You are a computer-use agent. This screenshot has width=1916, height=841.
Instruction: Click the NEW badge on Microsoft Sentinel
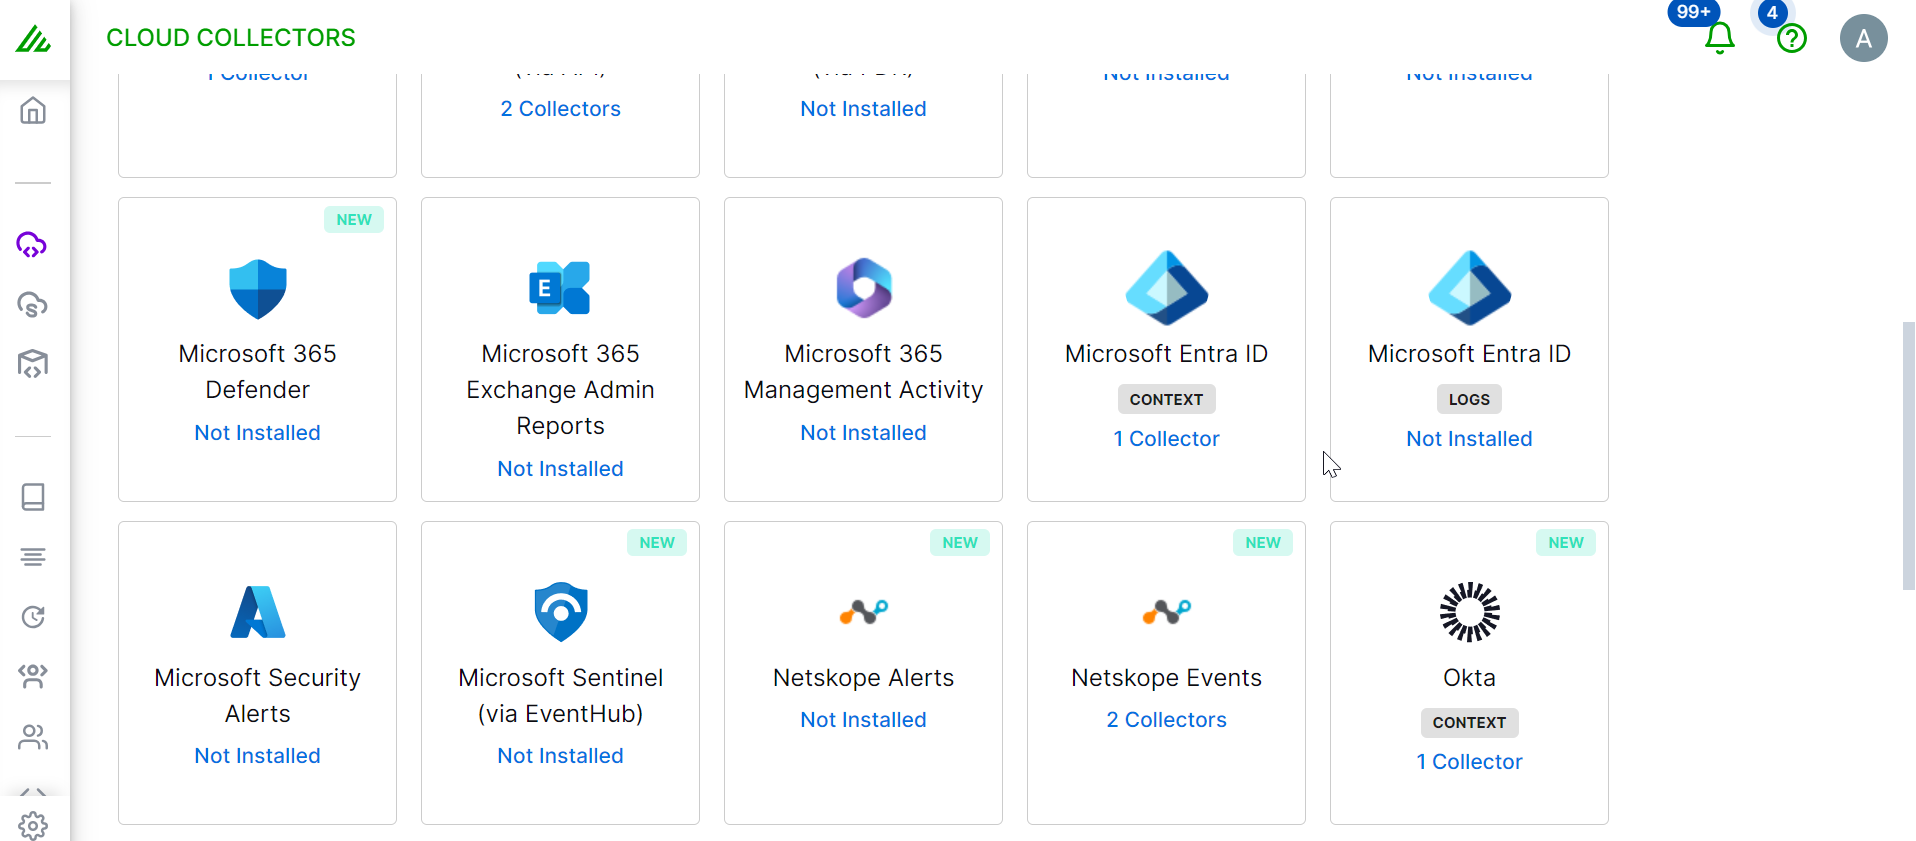coord(657,543)
